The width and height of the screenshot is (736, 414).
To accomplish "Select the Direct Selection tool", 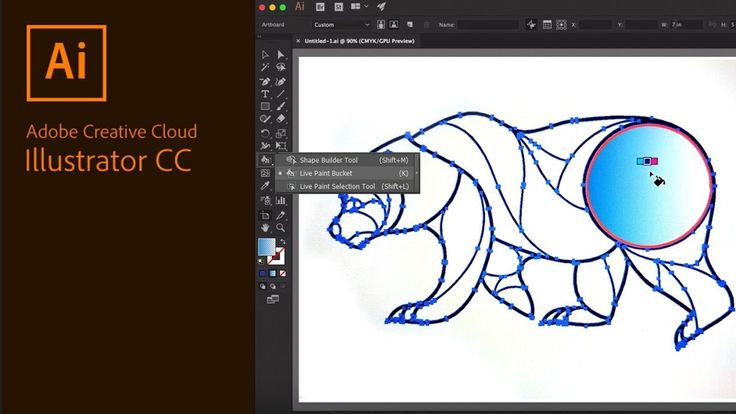I will 281,55.
